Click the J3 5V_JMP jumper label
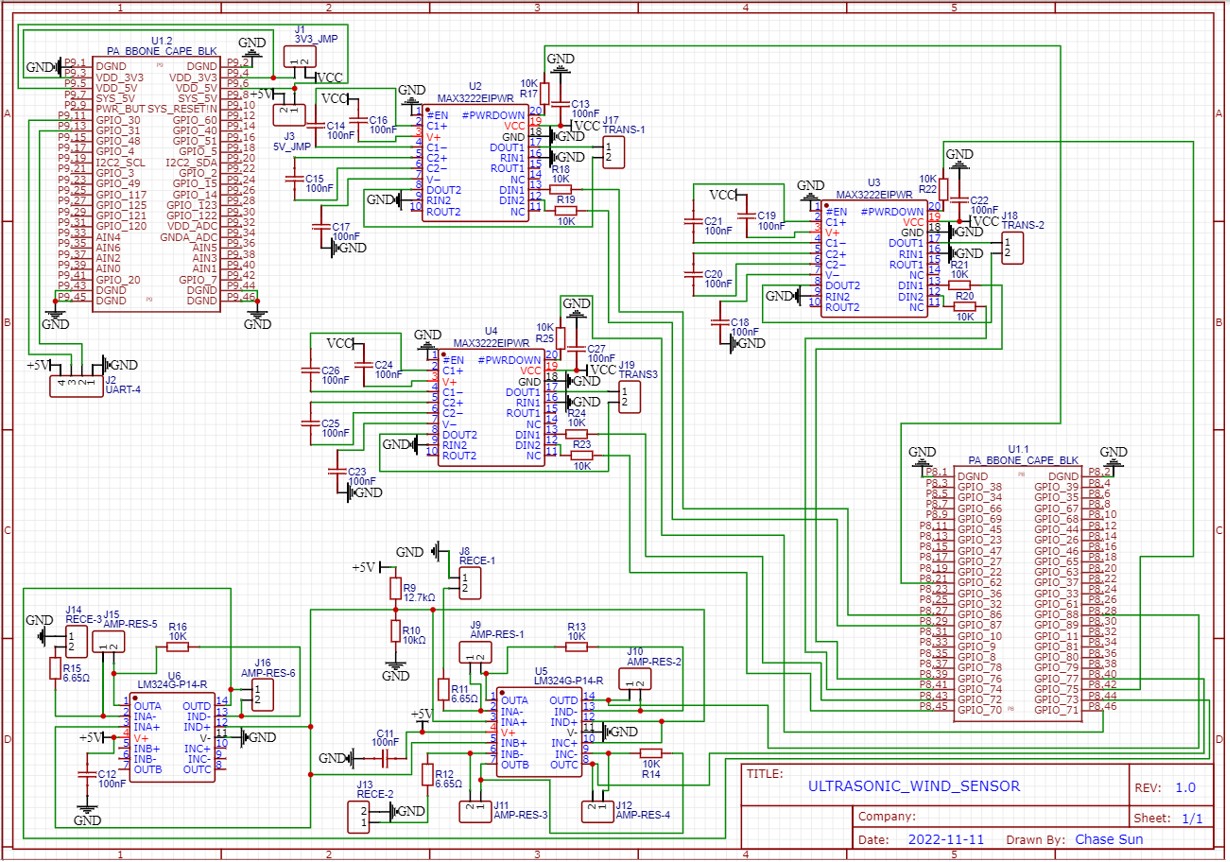Viewport: 1230px width, 862px height. coord(291,140)
